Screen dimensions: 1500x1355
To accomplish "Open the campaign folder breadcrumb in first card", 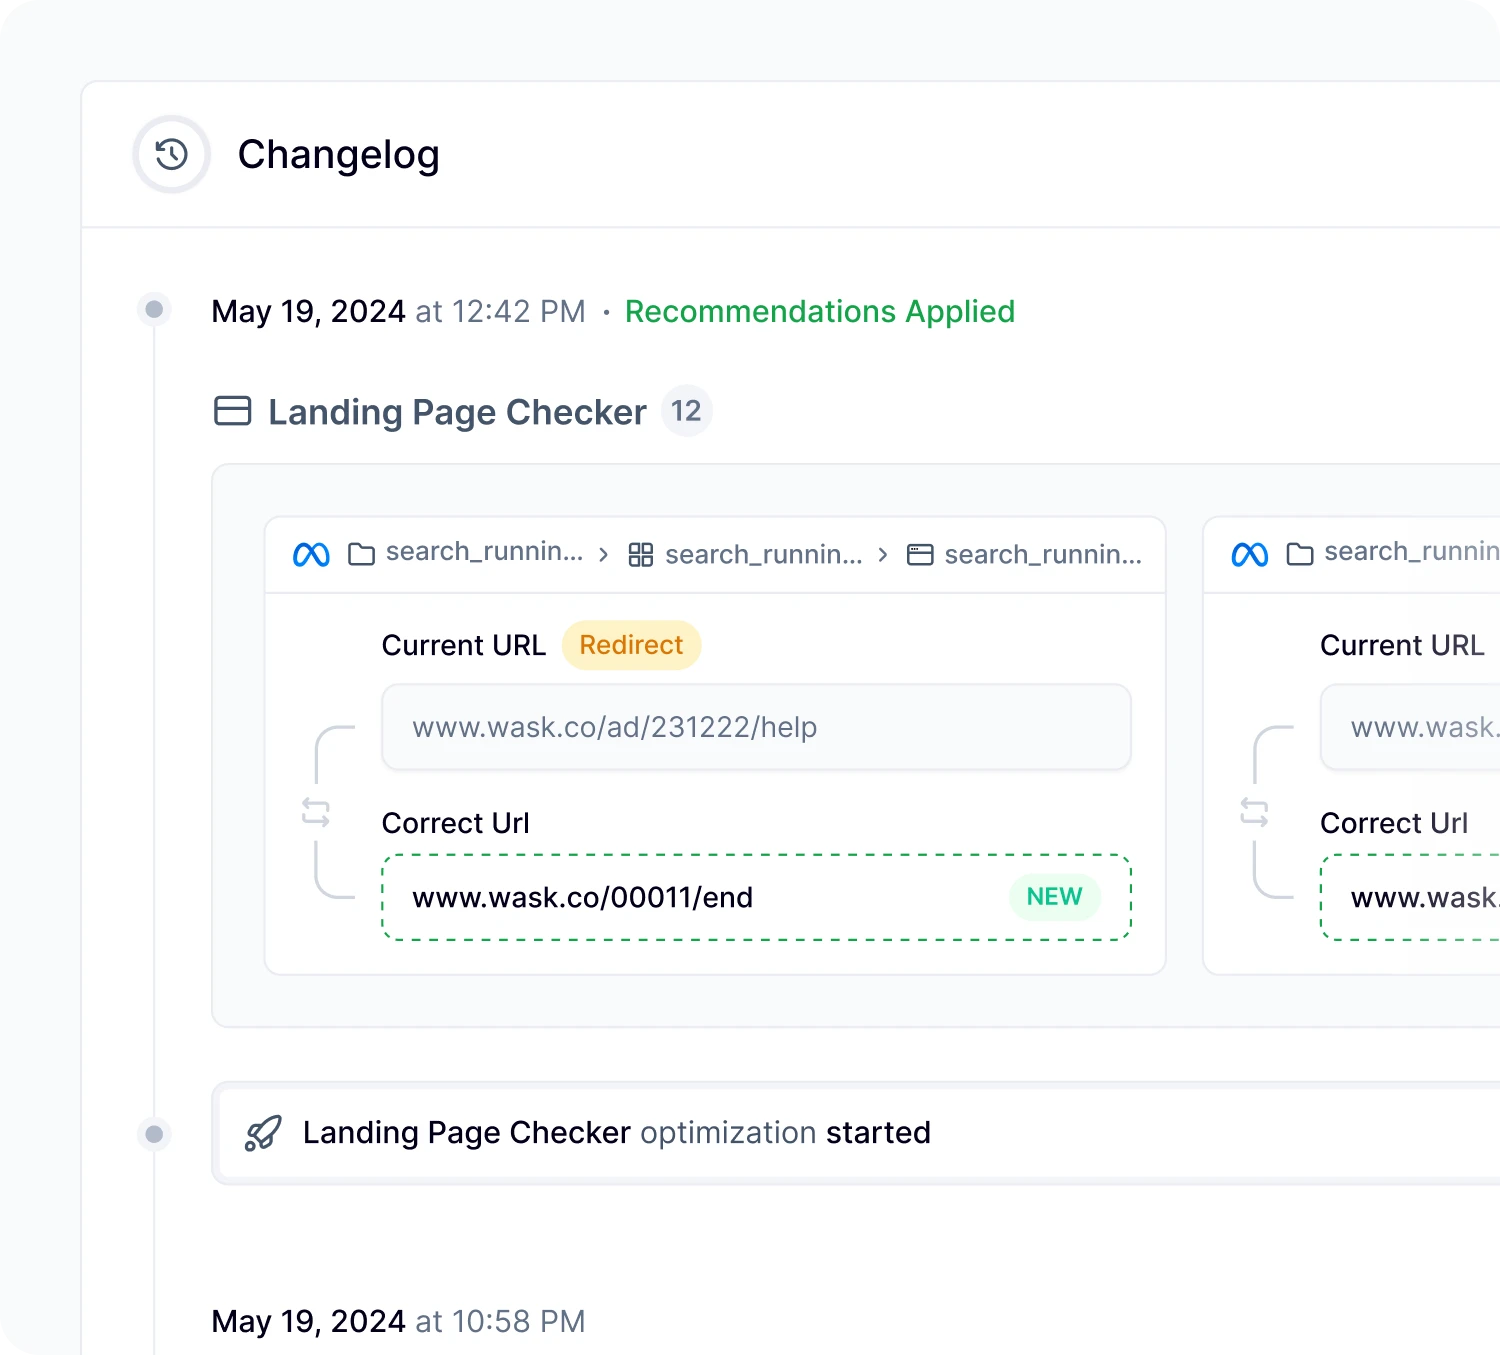I will pos(466,553).
